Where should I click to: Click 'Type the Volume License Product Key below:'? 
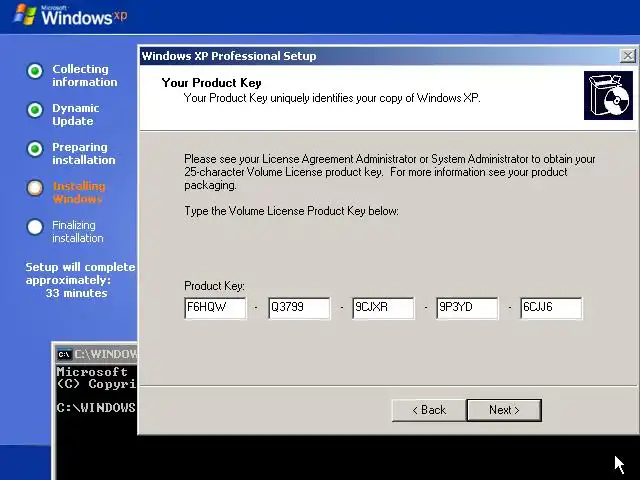pyautogui.click(x=291, y=211)
